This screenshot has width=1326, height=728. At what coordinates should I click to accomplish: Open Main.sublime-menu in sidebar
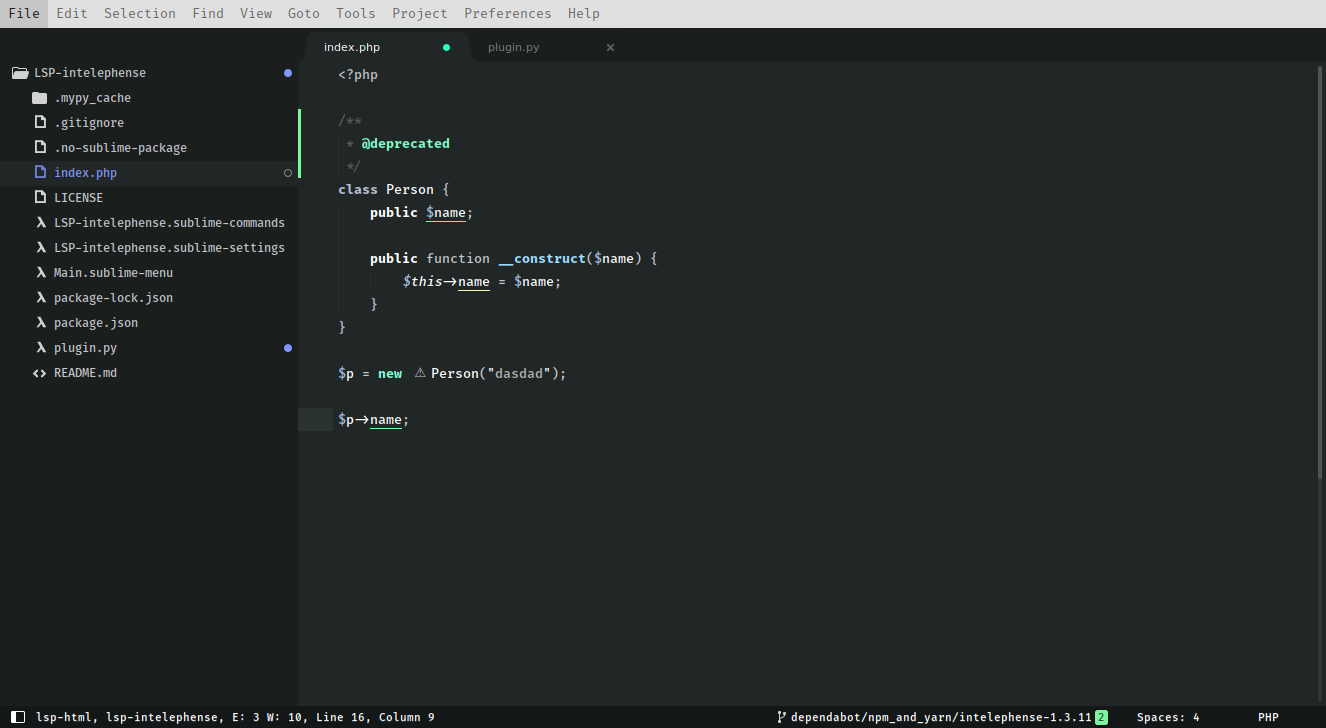point(113,273)
